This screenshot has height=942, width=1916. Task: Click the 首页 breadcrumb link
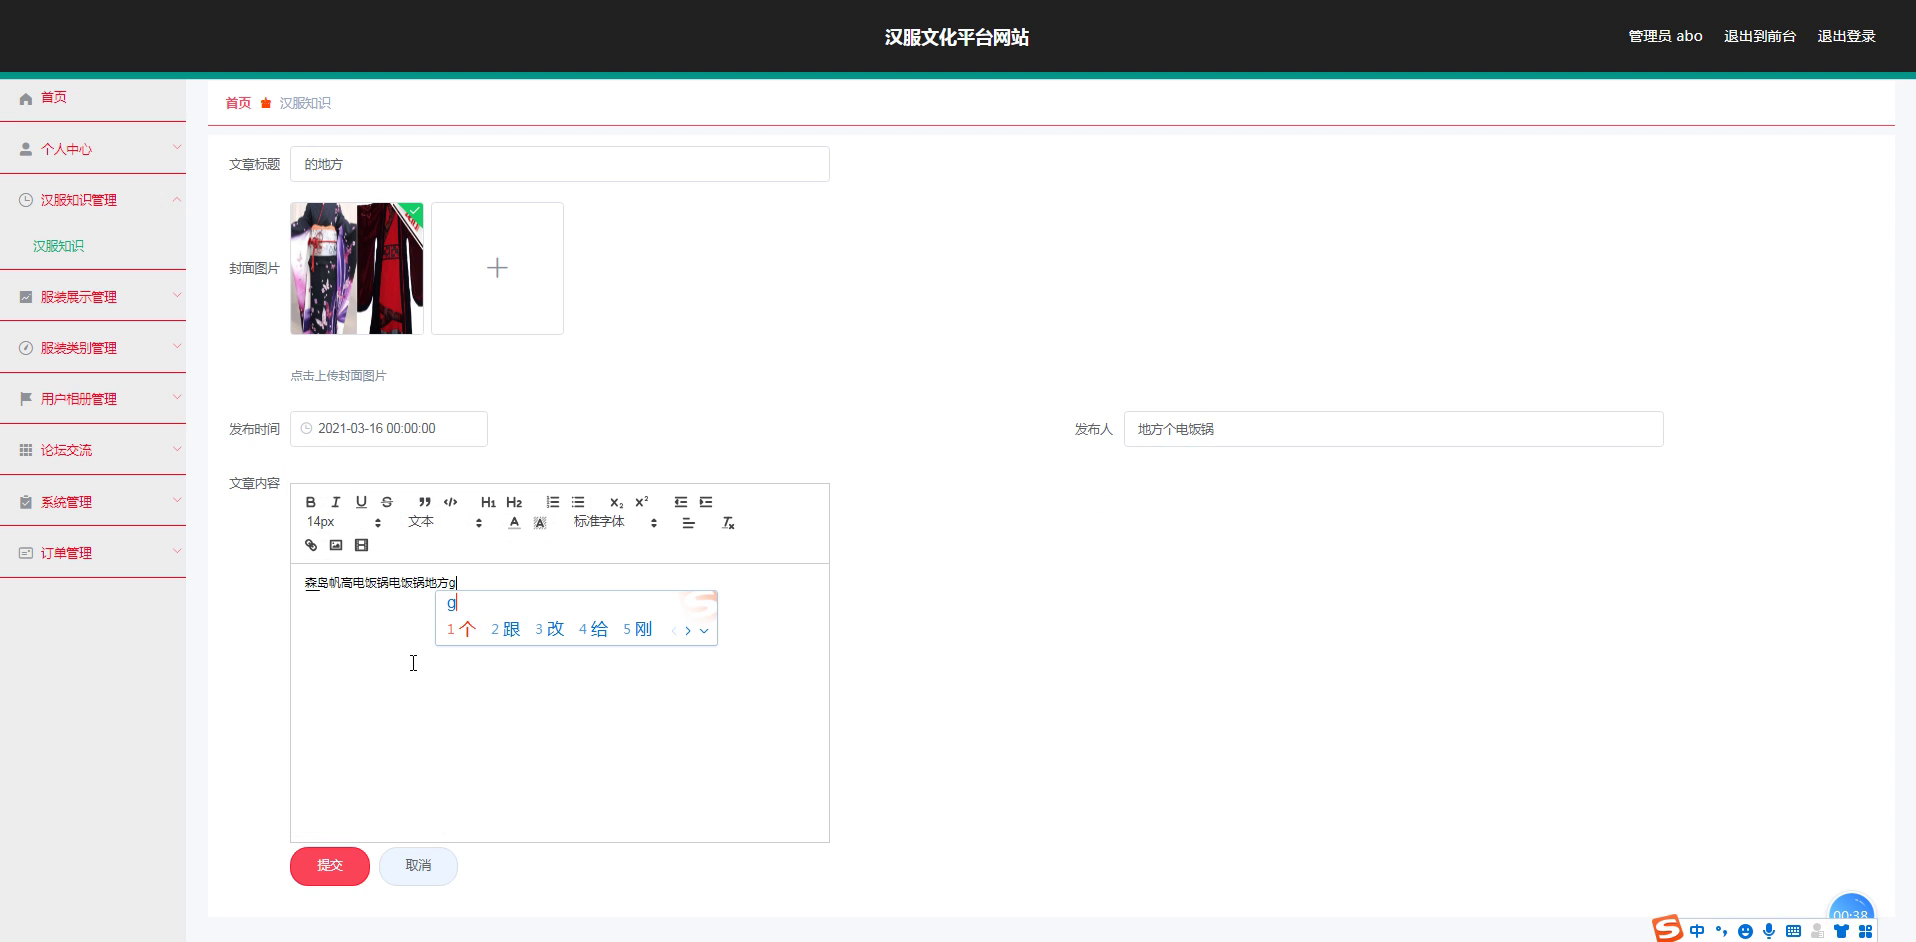click(238, 103)
